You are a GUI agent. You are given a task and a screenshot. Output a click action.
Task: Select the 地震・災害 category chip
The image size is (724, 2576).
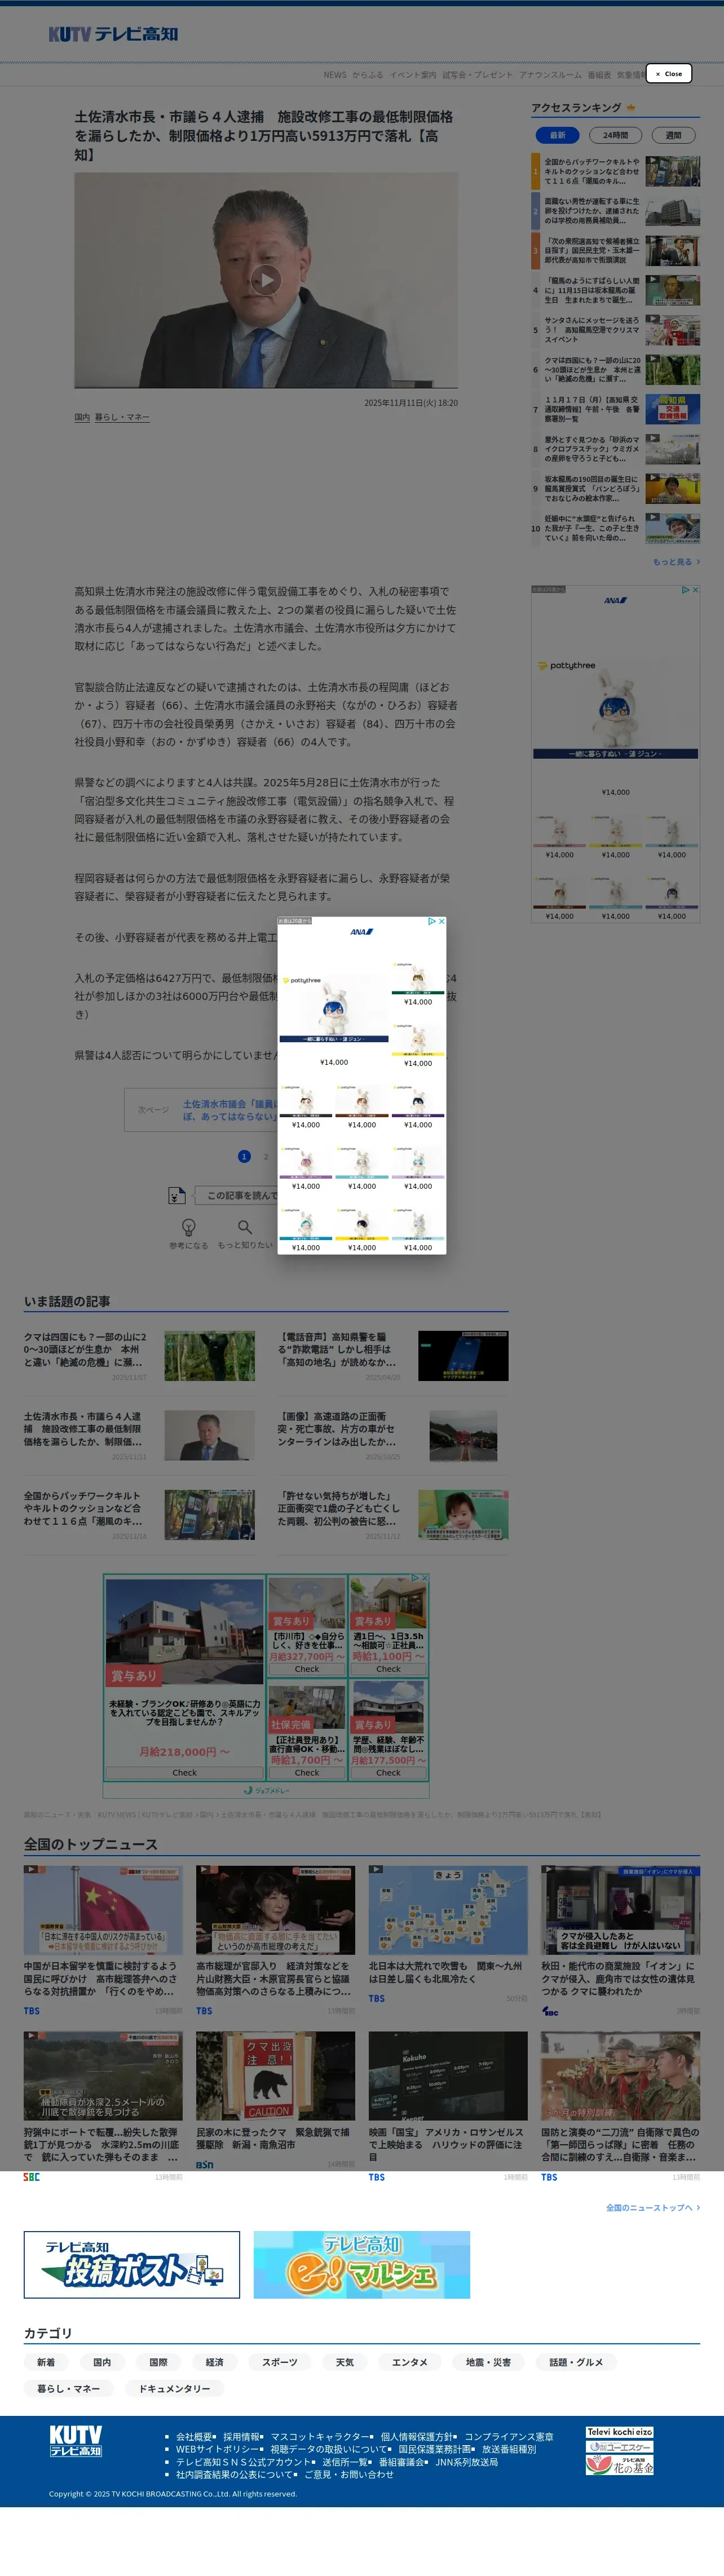coord(488,2362)
